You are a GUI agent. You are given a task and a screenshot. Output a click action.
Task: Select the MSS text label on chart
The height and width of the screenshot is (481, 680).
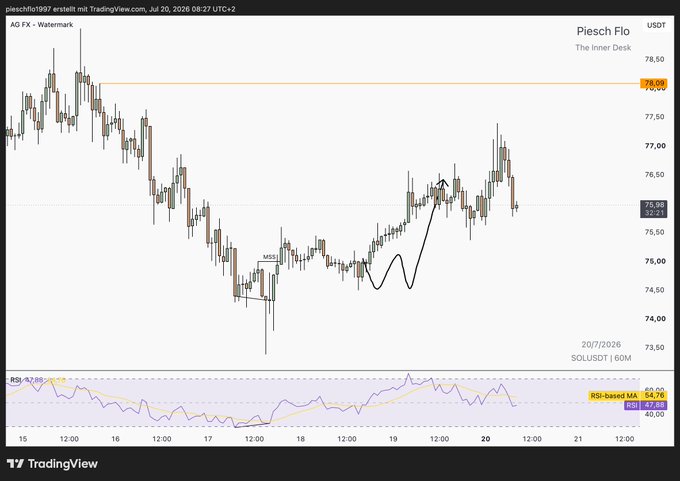[x=269, y=257]
